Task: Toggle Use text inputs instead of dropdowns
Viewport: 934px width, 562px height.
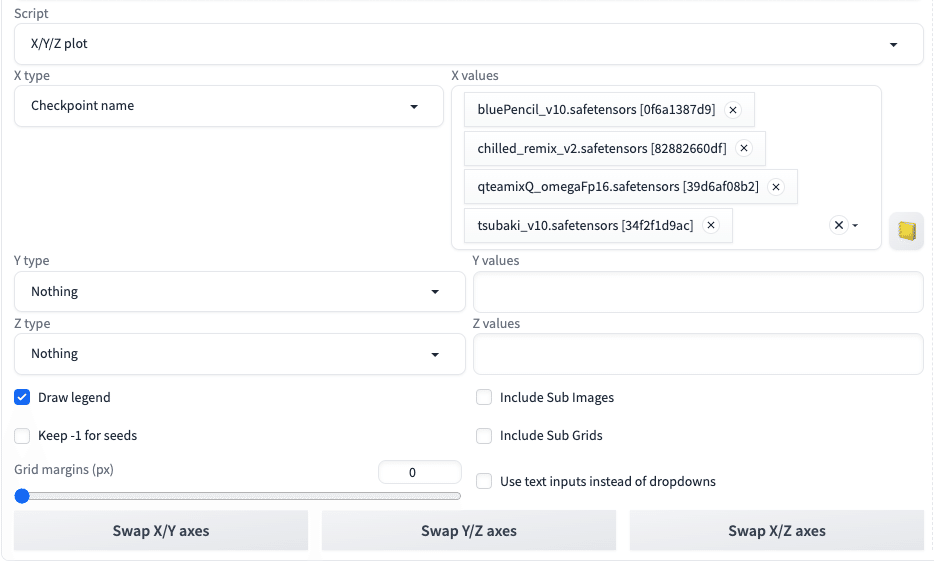Action: click(484, 481)
